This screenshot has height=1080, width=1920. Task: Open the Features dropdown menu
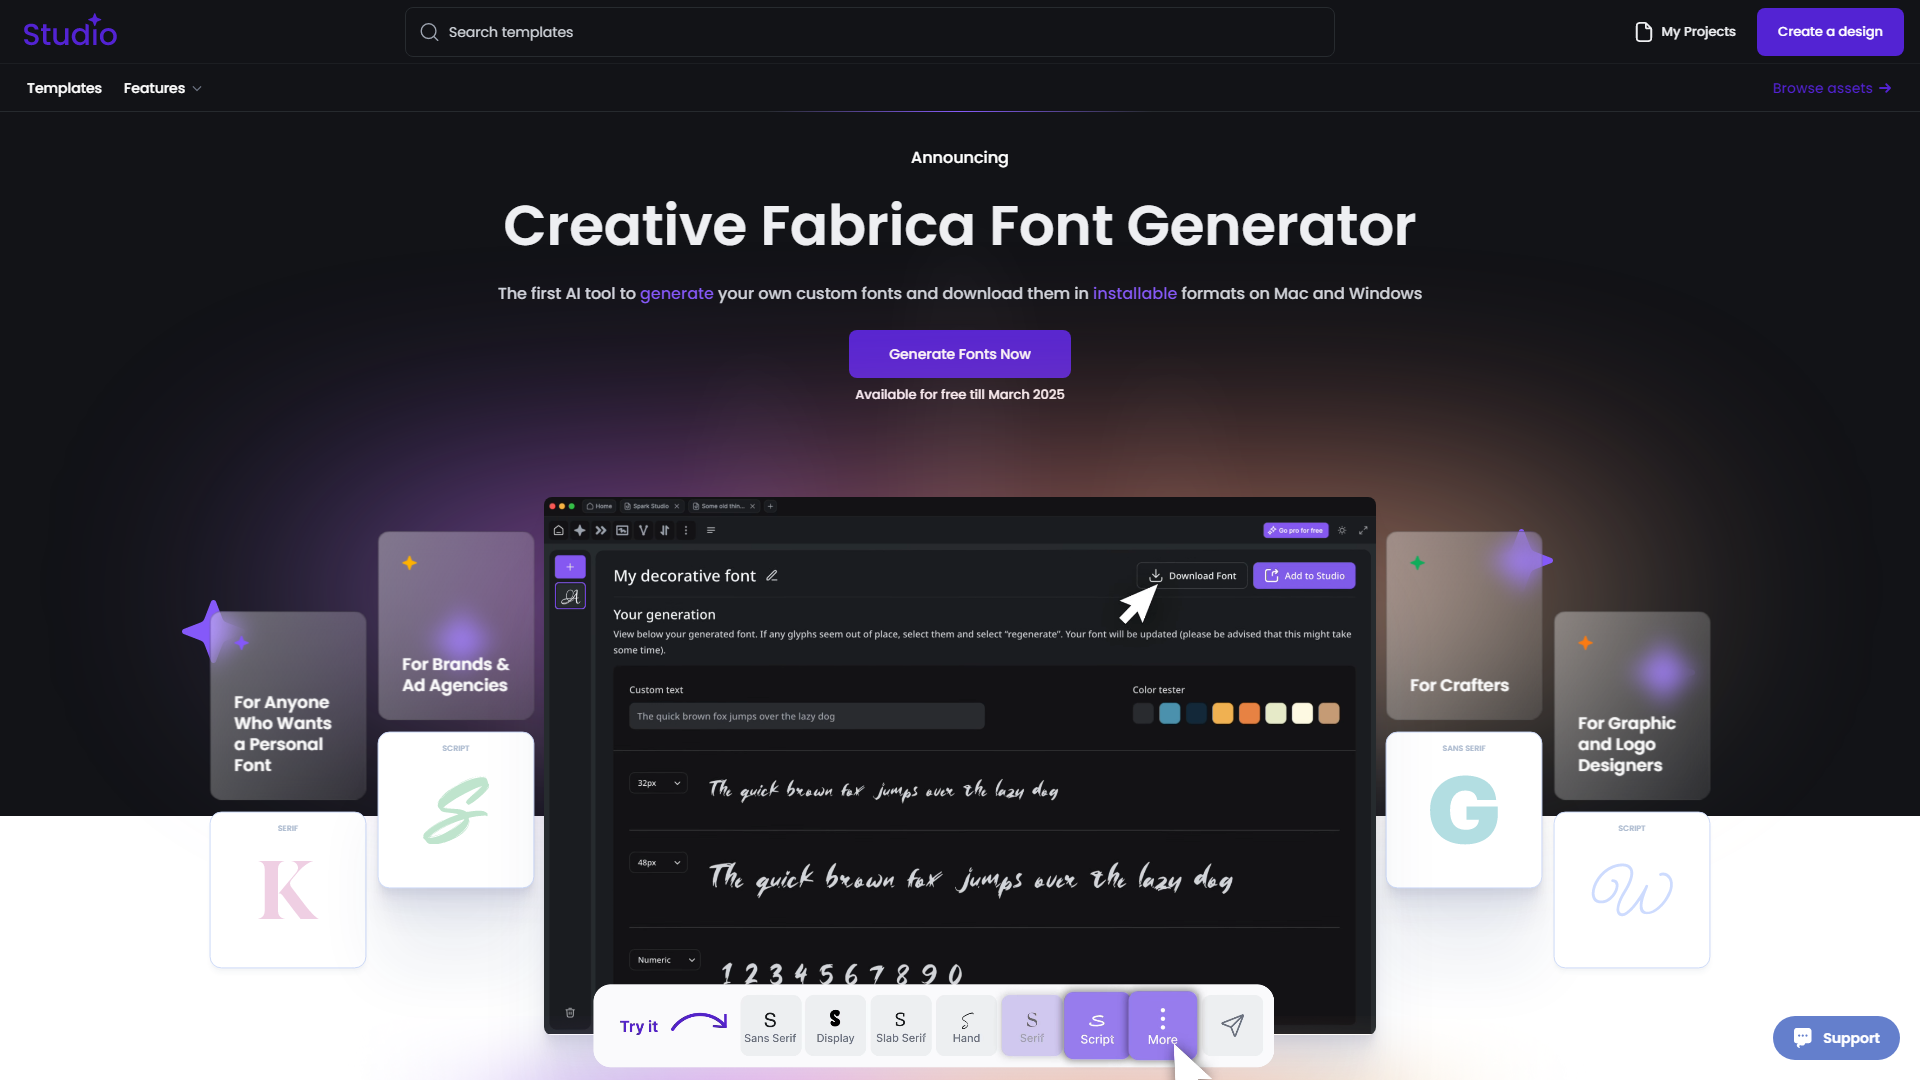(162, 88)
